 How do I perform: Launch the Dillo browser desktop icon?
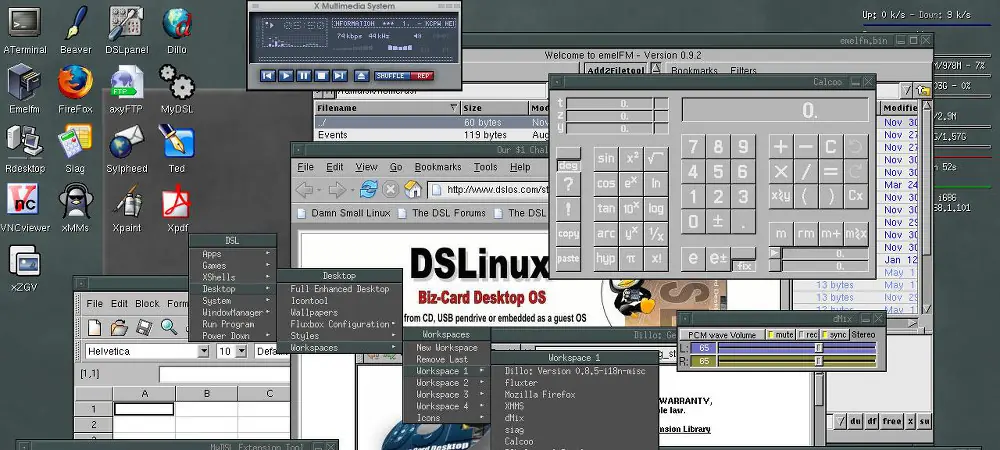point(177,22)
